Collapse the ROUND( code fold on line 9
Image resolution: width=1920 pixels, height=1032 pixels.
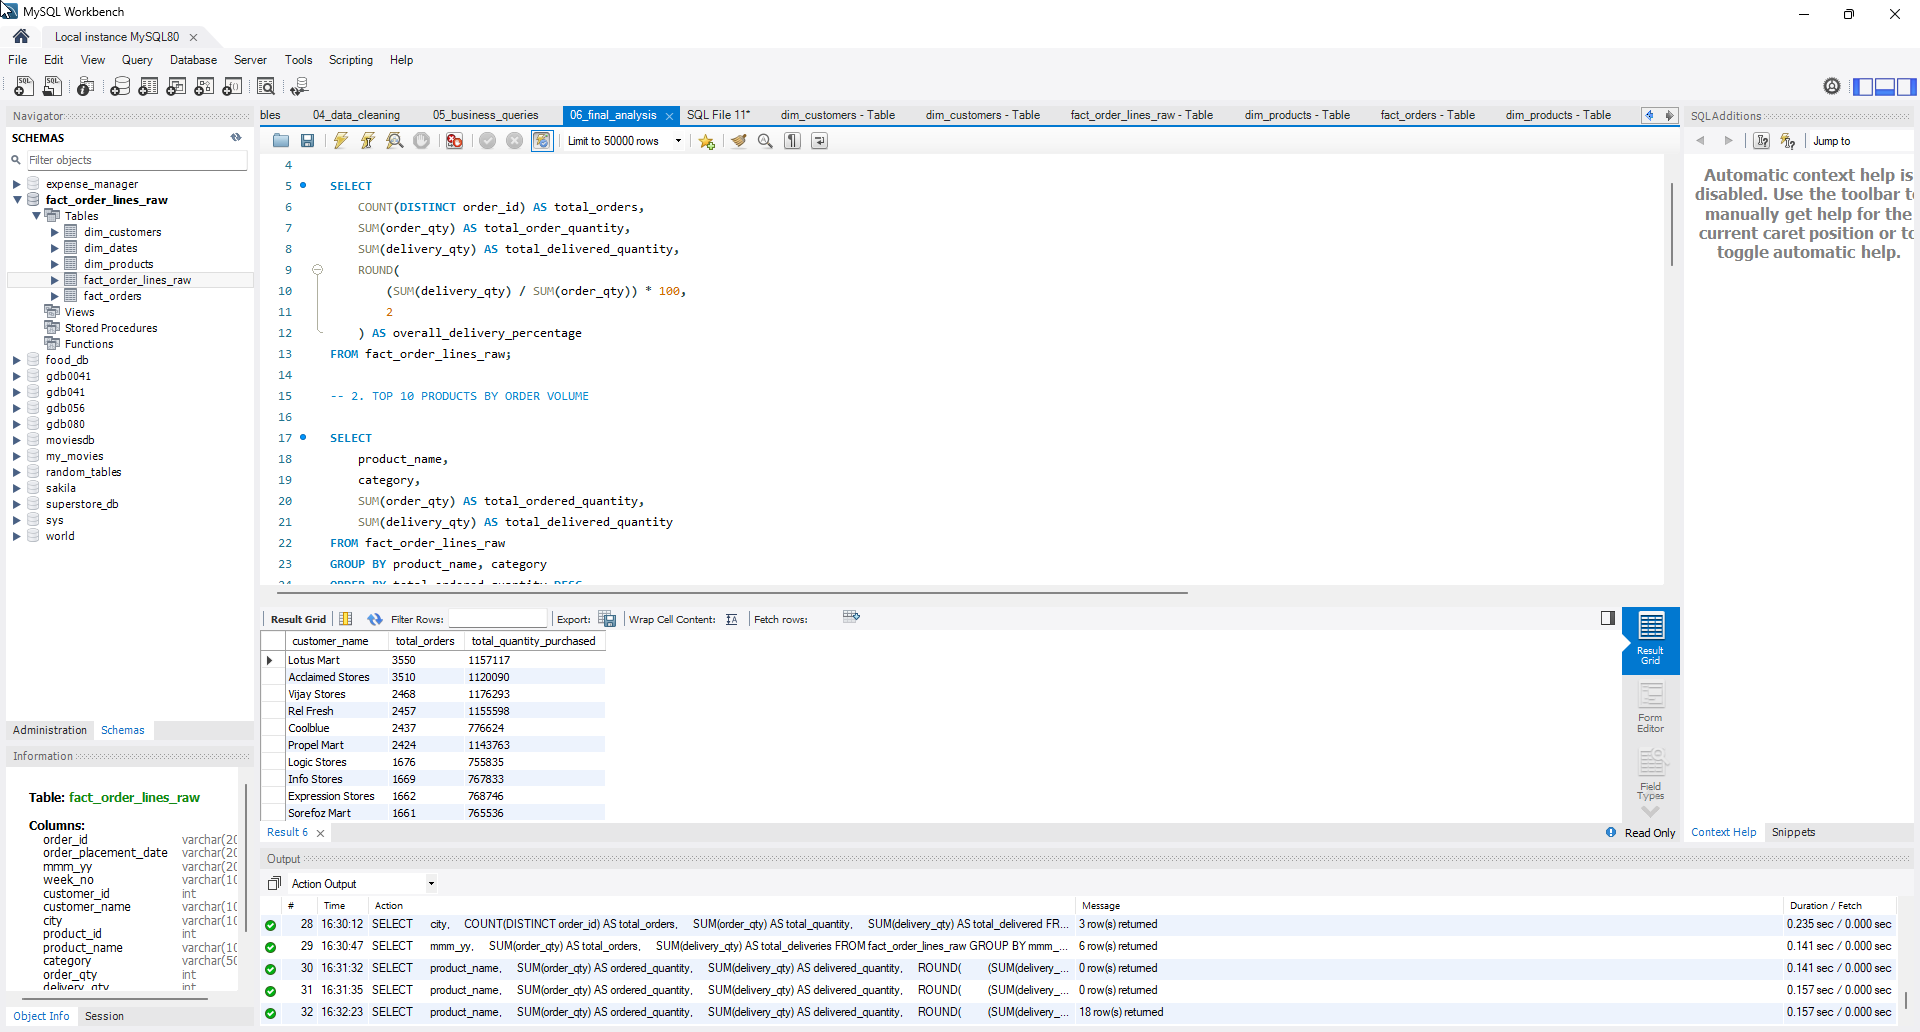[x=318, y=270]
